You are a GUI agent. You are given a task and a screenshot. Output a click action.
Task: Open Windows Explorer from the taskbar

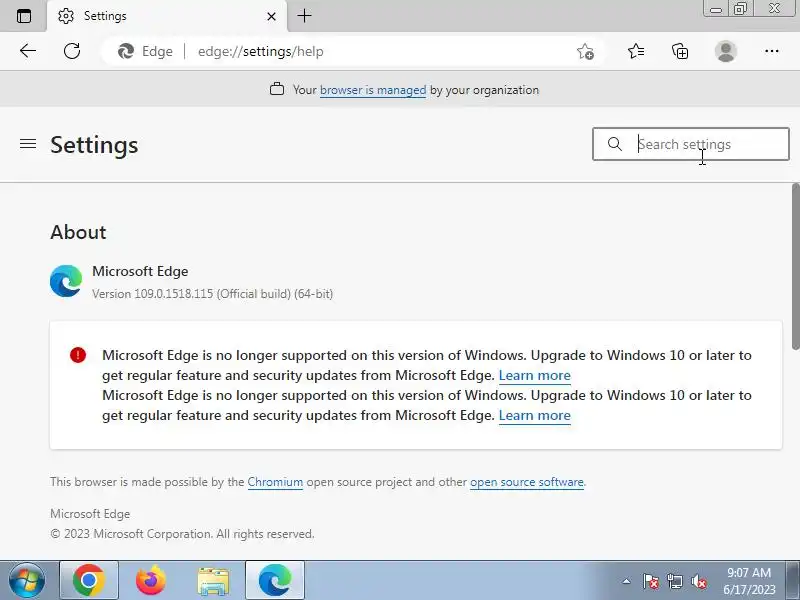tap(213, 581)
